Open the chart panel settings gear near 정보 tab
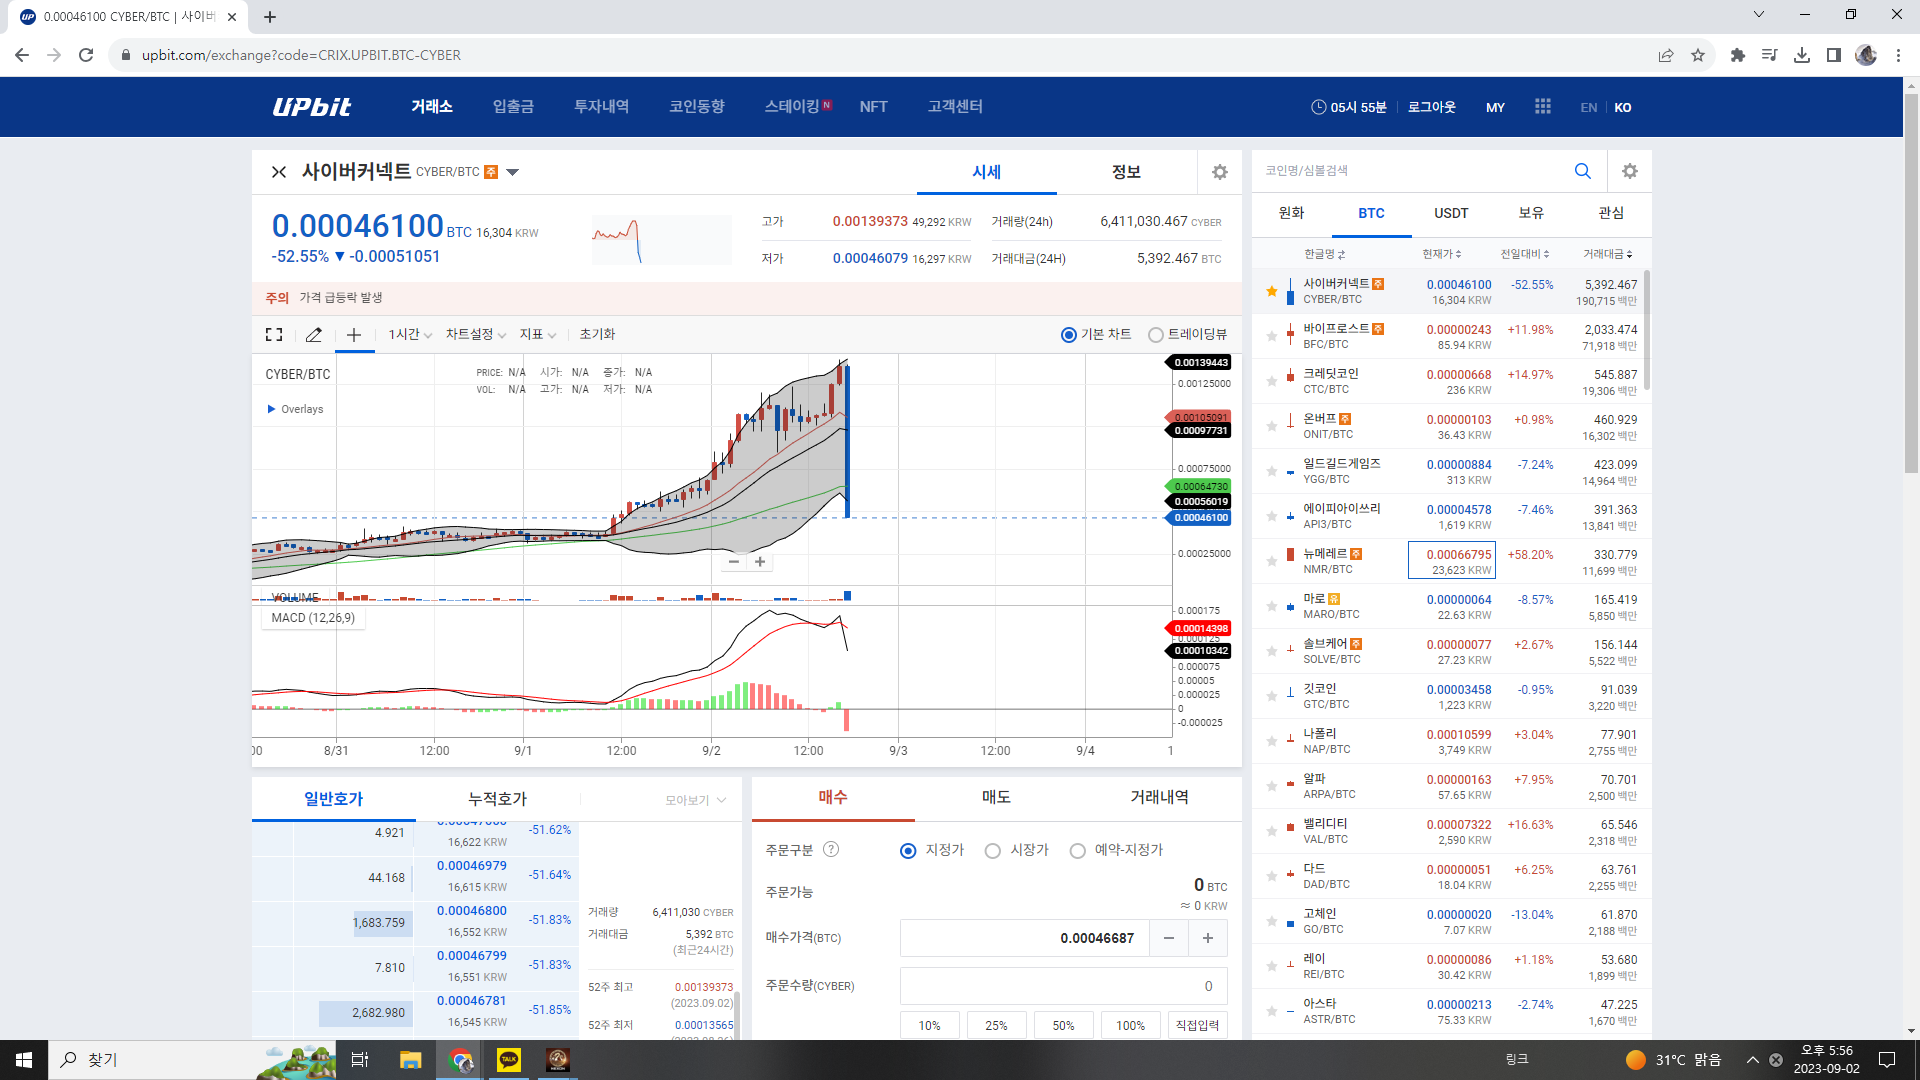The height and width of the screenshot is (1080, 1920). pyautogui.click(x=1219, y=171)
